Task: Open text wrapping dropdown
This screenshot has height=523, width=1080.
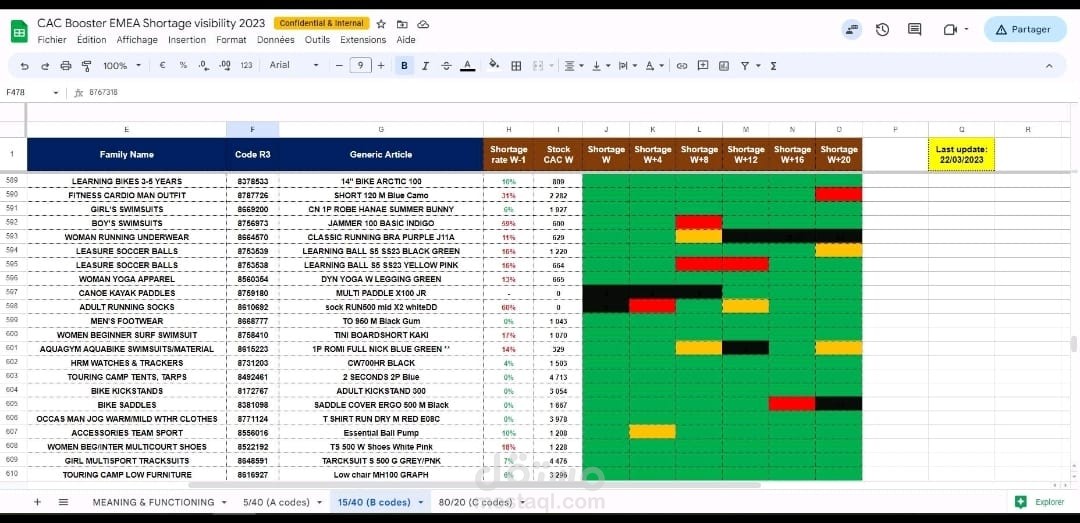Action: point(627,65)
